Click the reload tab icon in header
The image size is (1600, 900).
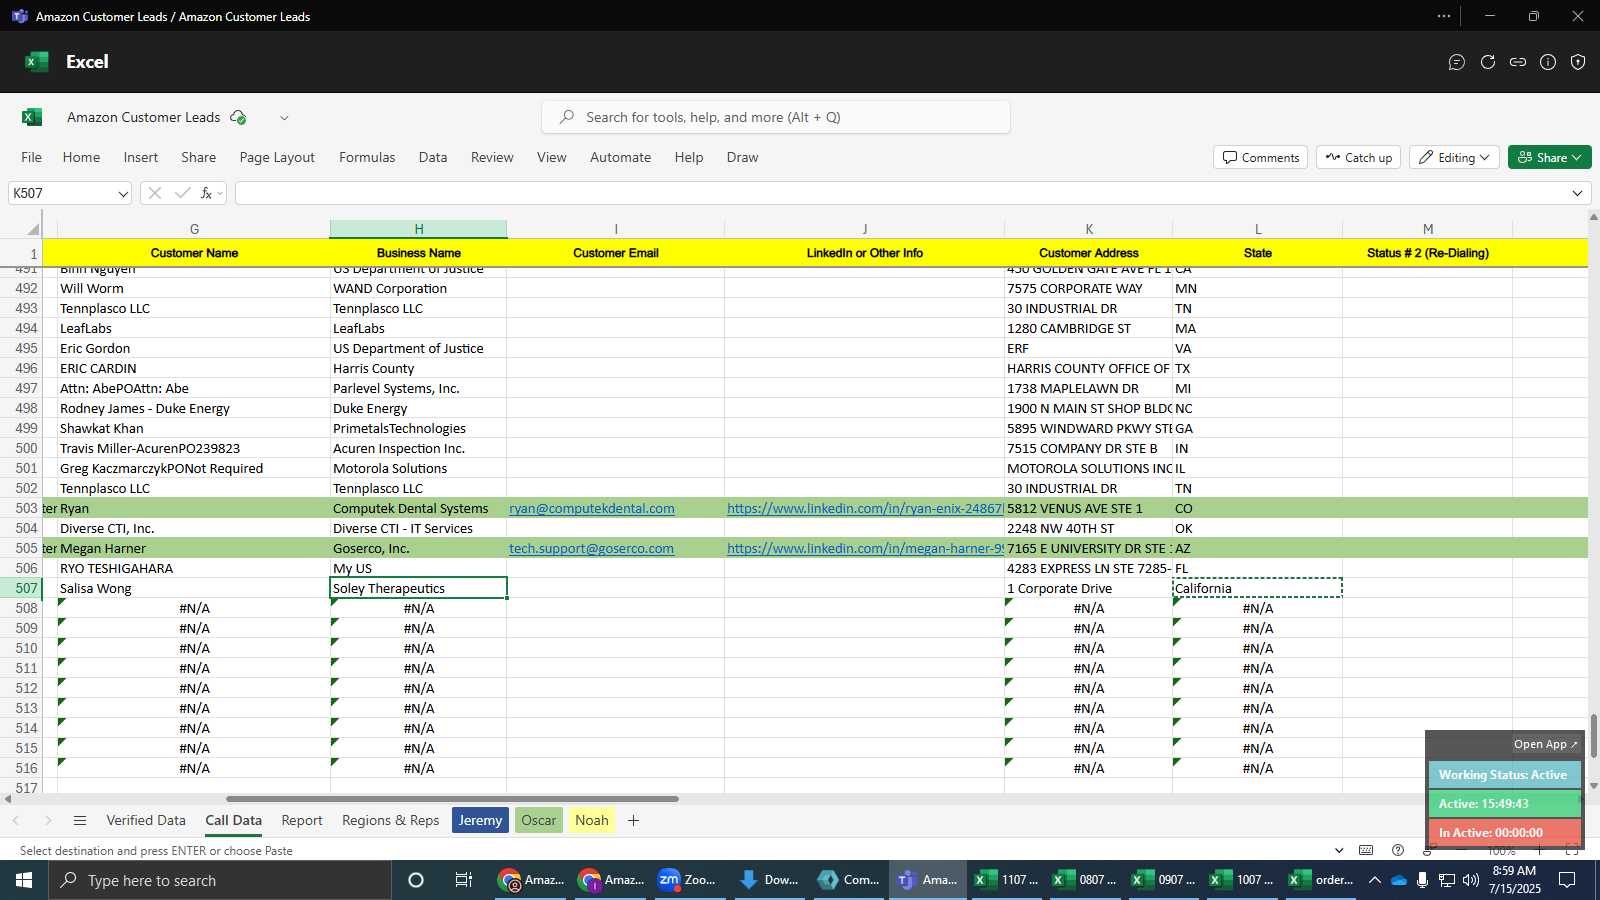tap(1488, 62)
